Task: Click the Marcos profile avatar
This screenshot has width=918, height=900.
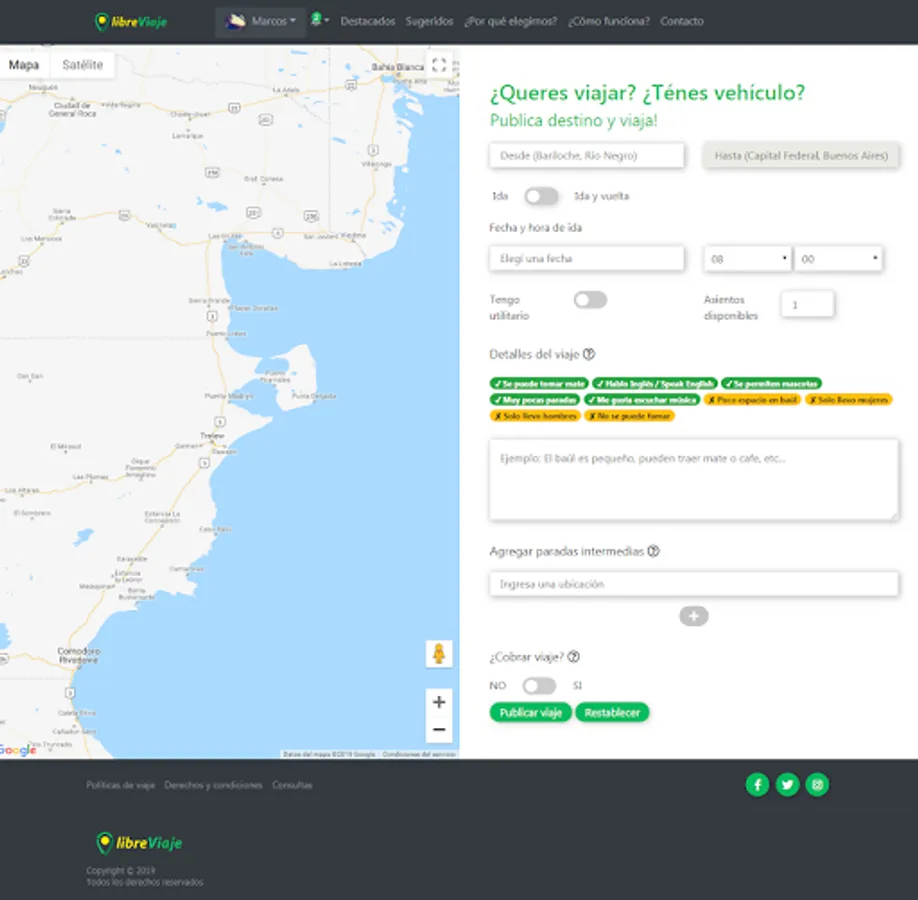Action: [235, 22]
